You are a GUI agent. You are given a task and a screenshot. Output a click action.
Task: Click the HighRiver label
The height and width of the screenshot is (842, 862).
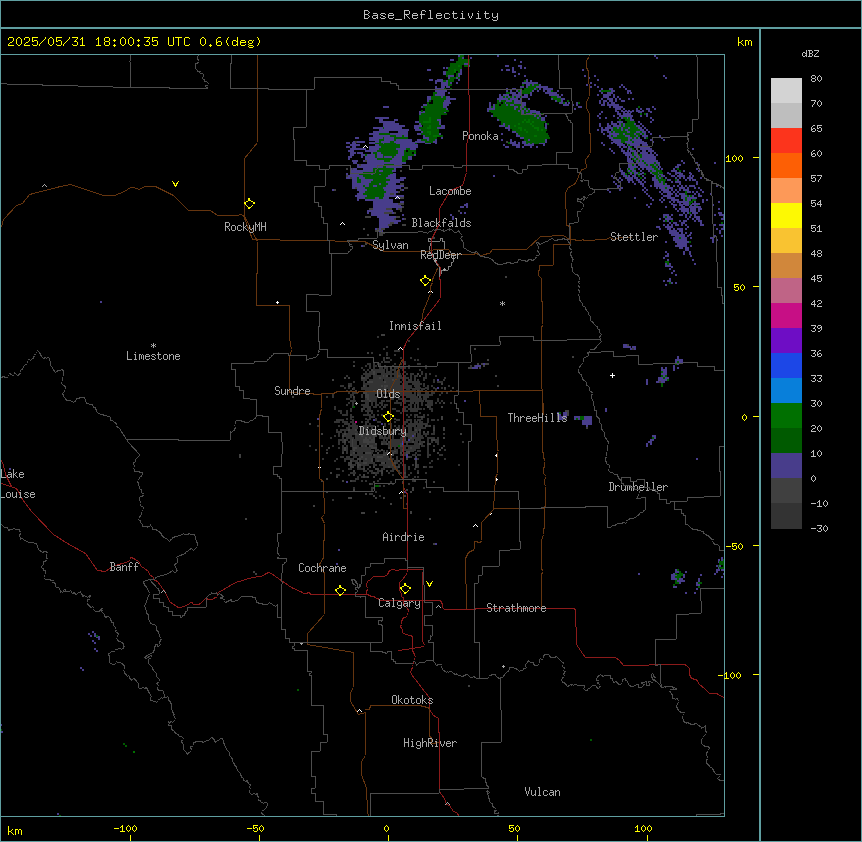click(430, 743)
